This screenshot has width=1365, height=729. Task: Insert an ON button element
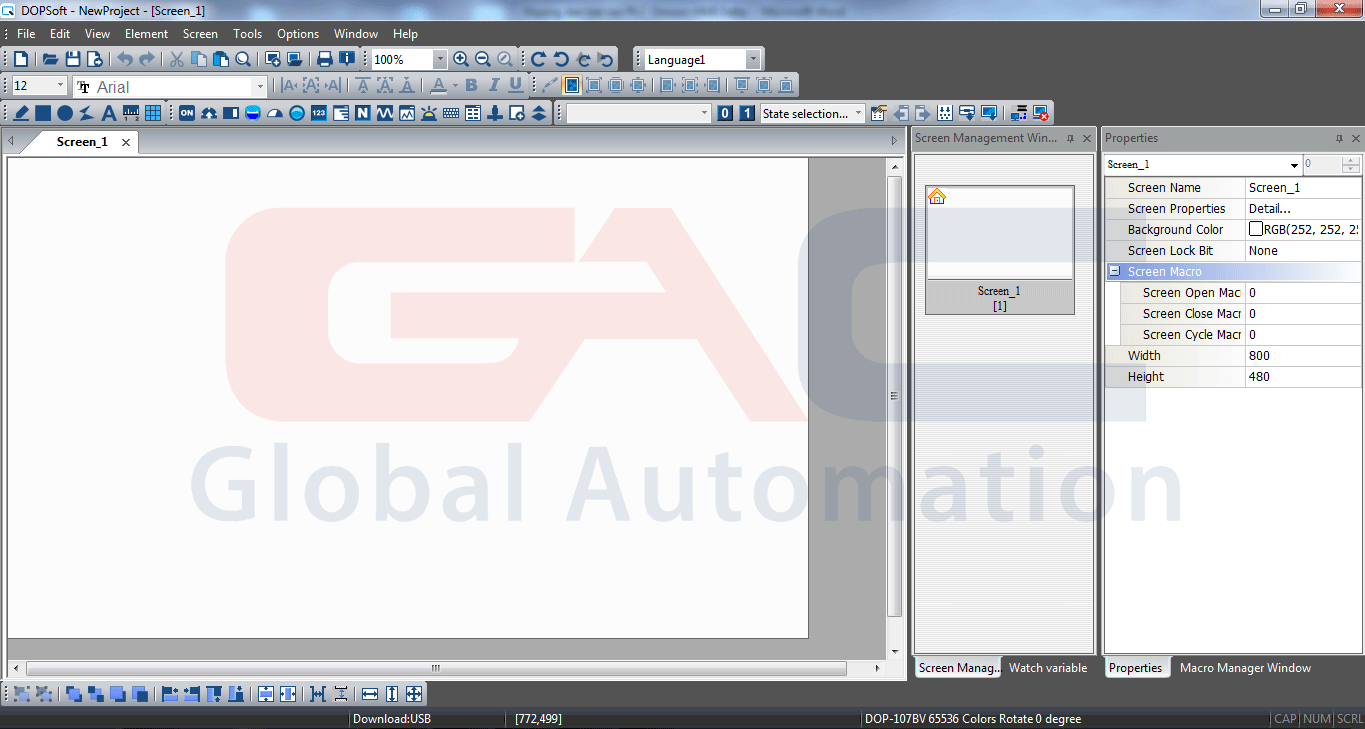coord(187,113)
